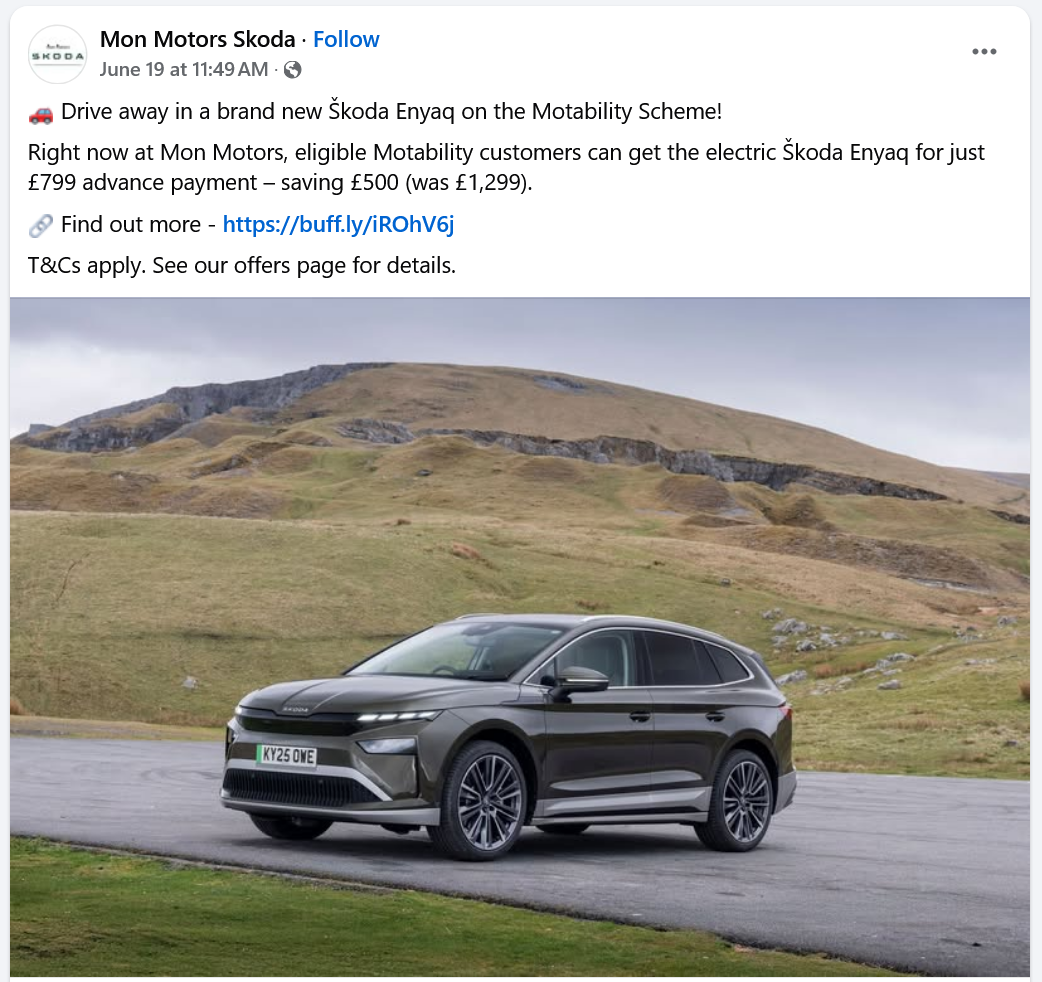Click the '£799 advance payment' text

pyautogui.click(x=142, y=182)
